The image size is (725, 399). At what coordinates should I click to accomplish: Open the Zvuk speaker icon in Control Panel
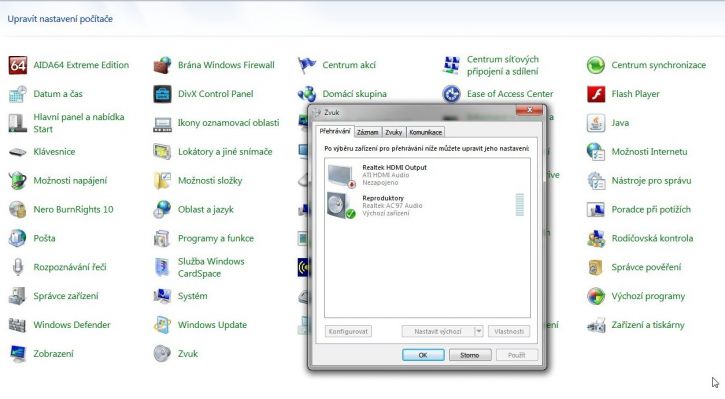point(162,354)
